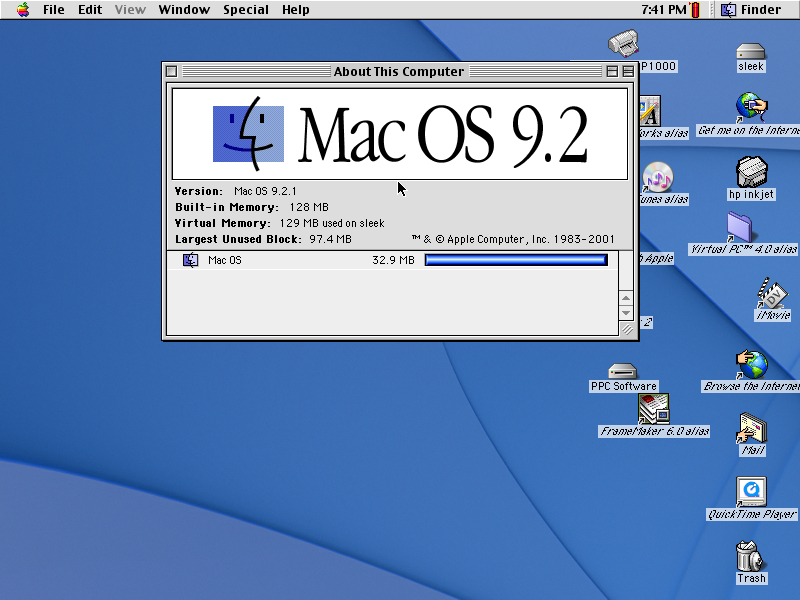
Task: Select the PPC Software disk icon
Action: coord(622,371)
